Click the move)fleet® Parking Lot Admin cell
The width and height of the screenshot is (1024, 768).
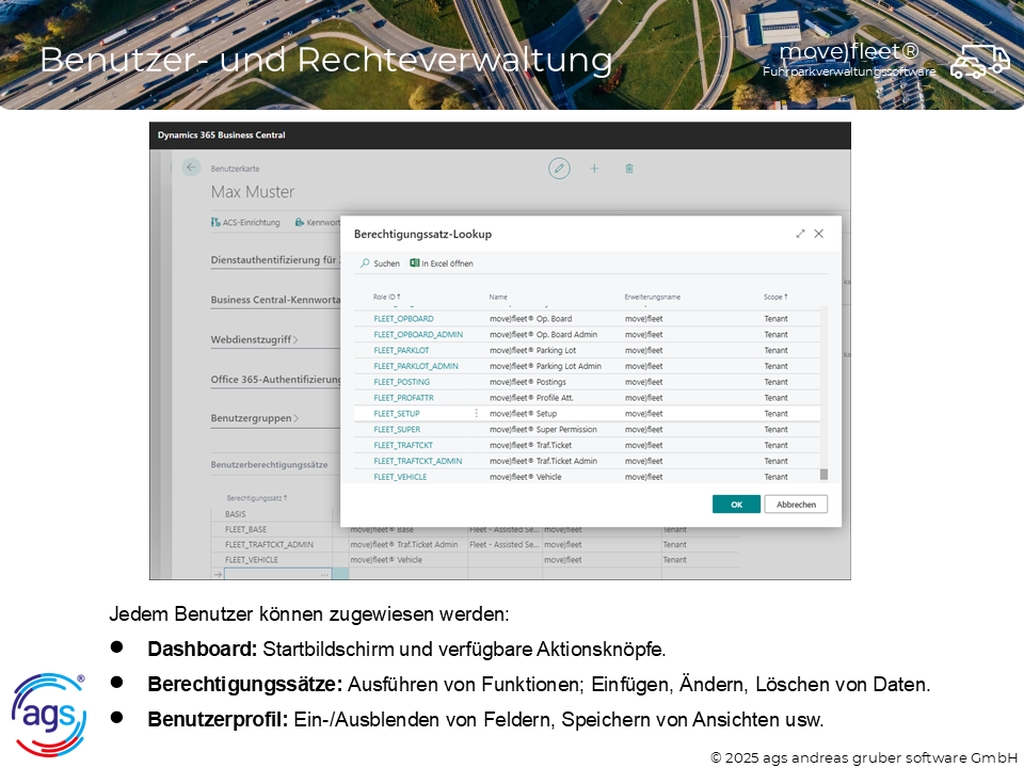click(545, 366)
